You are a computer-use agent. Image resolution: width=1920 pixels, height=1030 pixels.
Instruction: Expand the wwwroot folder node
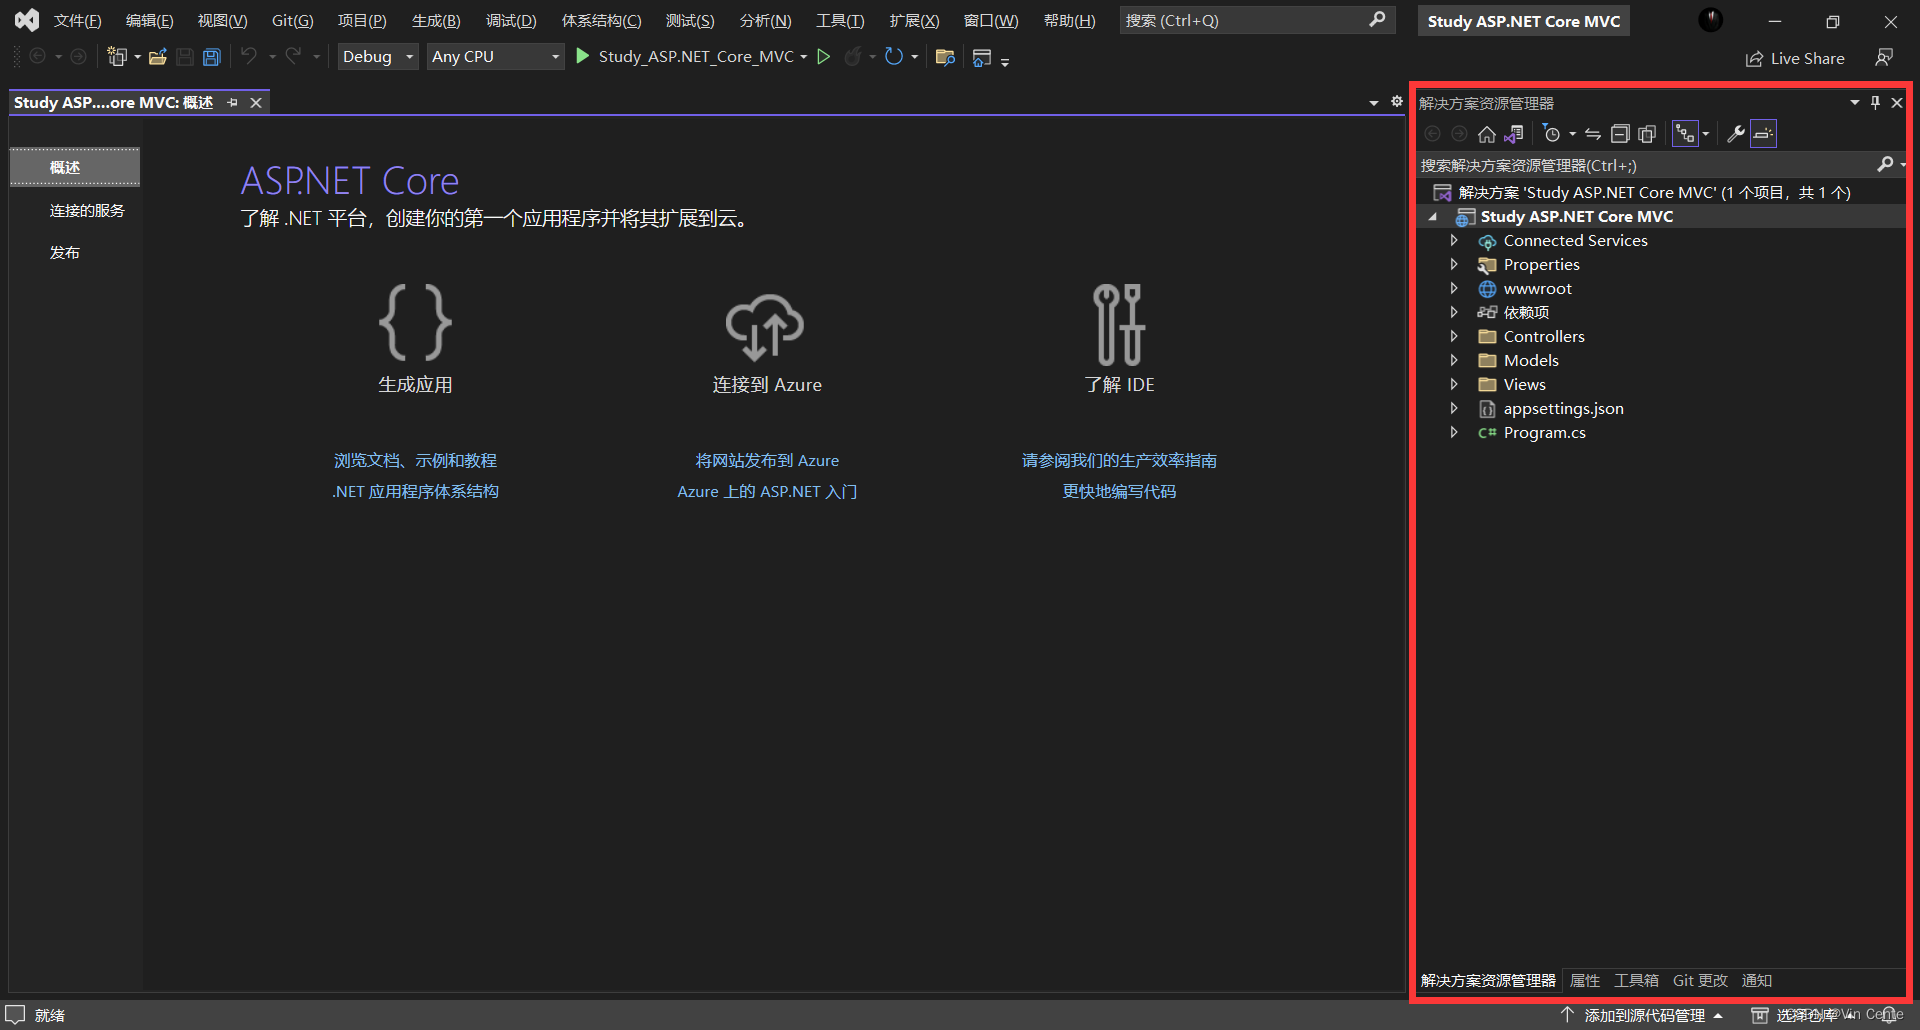pyautogui.click(x=1454, y=289)
